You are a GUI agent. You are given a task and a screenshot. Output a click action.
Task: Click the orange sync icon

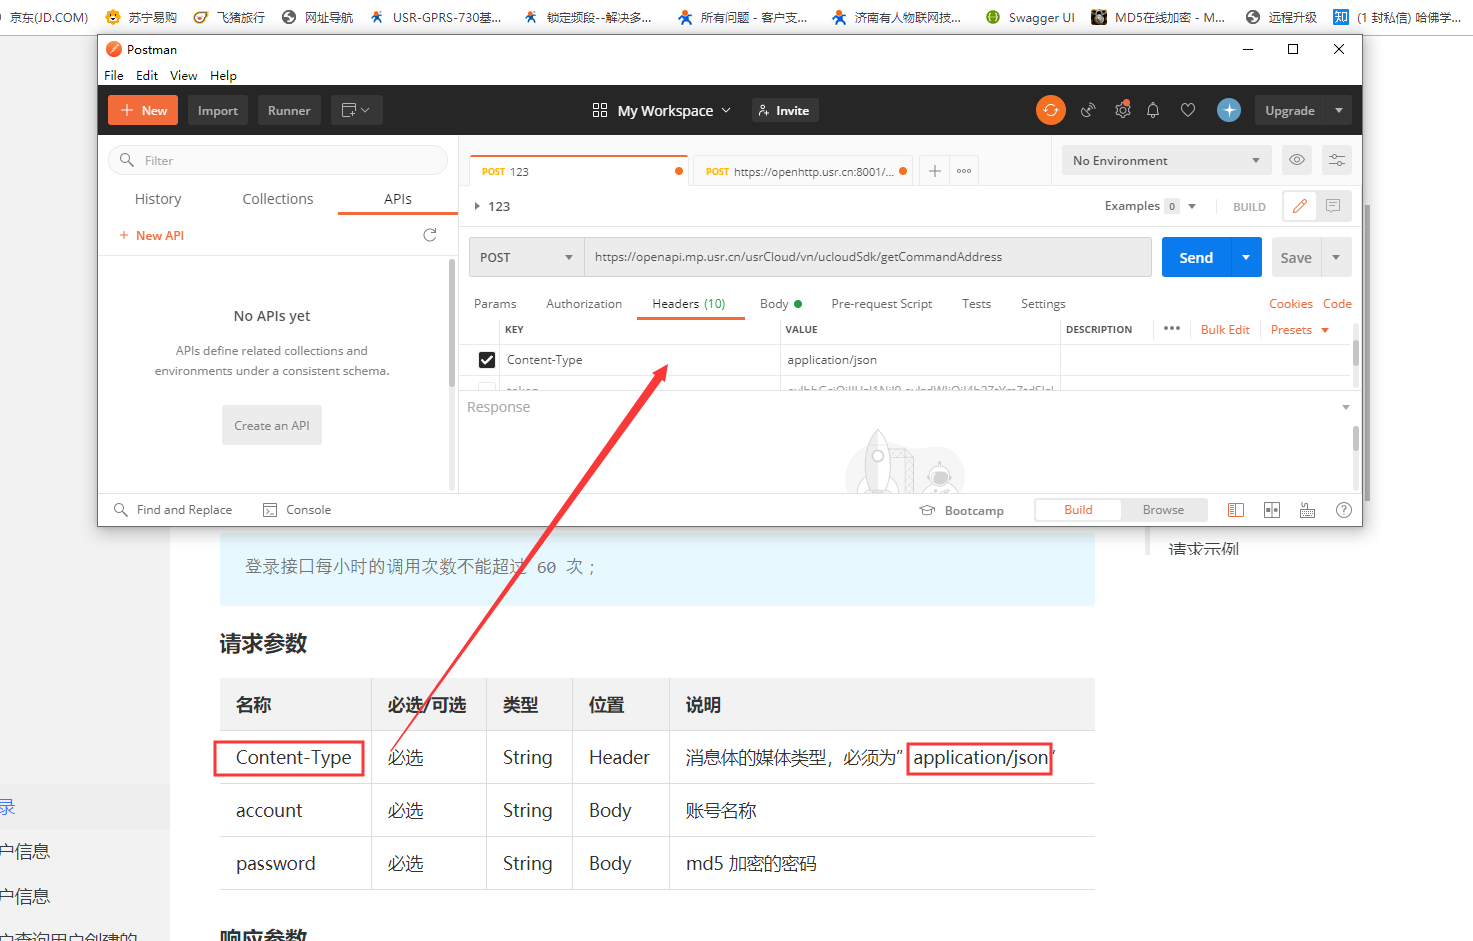[1050, 110]
